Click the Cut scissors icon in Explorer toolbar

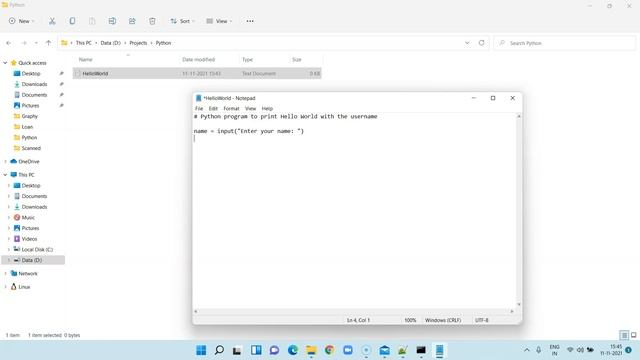tap(52, 21)
